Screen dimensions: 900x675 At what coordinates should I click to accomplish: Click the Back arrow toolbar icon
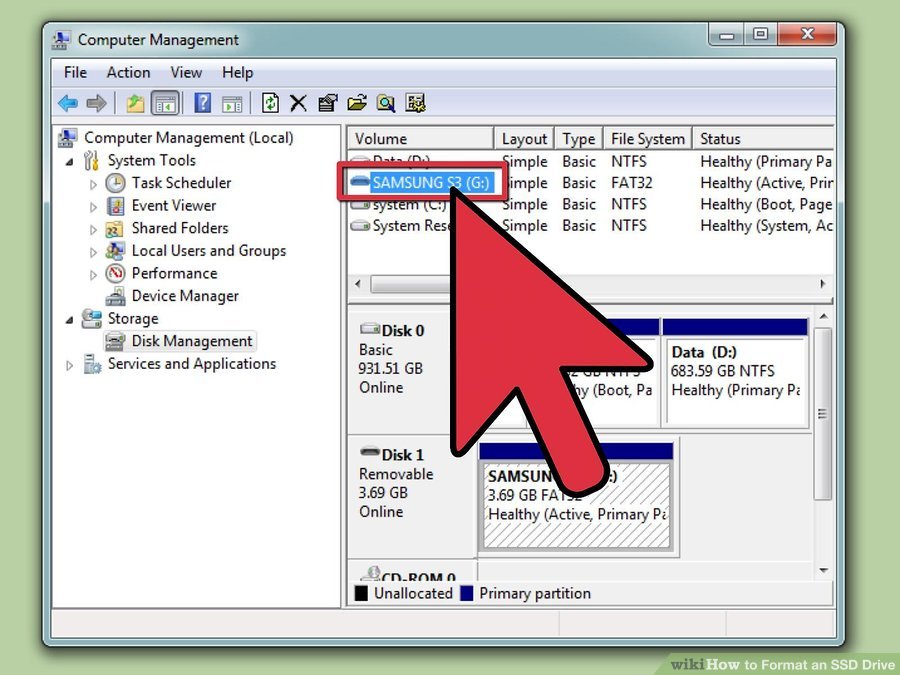(x=68, y=103)
